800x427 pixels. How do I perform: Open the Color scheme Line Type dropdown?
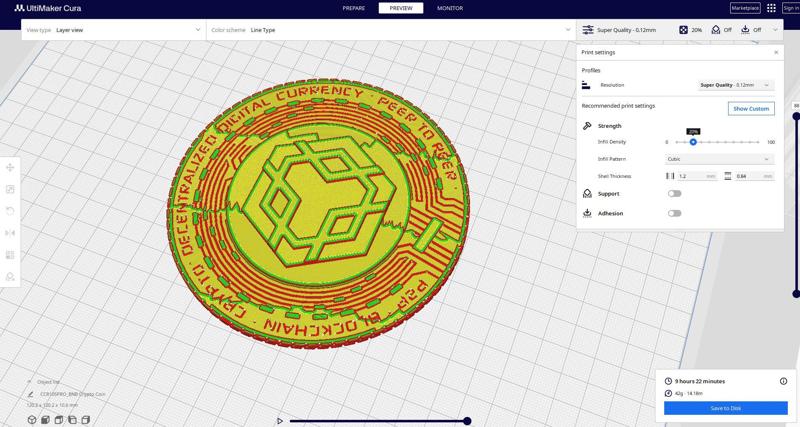point(391,30)
